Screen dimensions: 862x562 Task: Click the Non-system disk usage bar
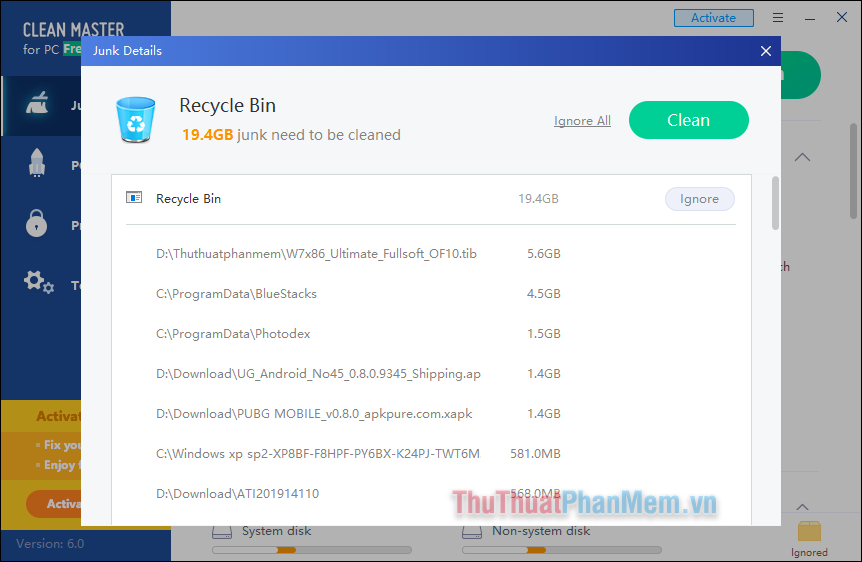coord(562,550)
